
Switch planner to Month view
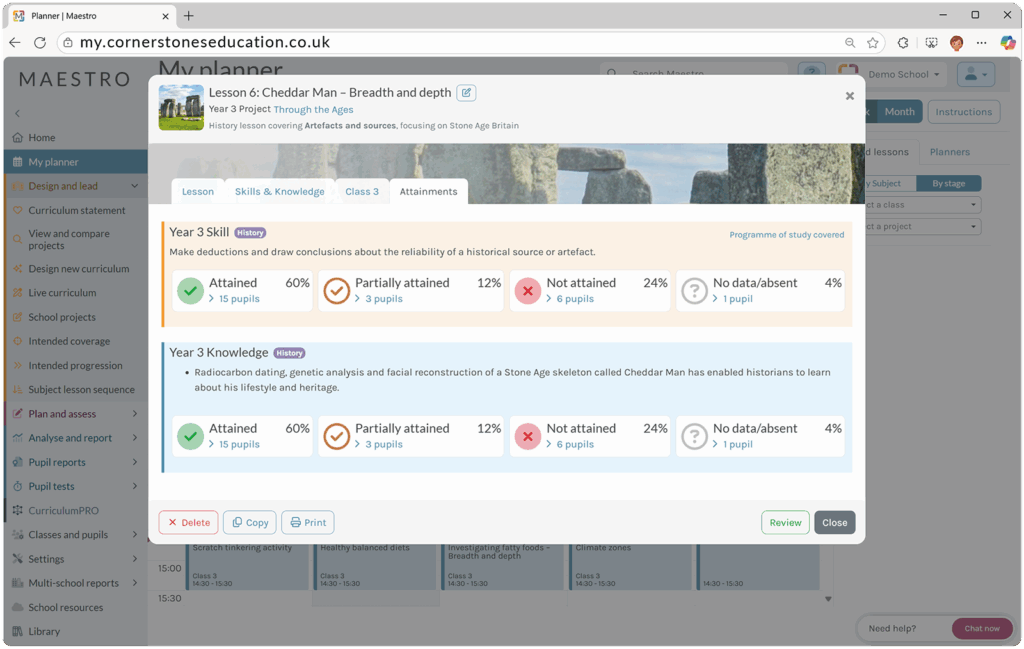tap(899, 112)
